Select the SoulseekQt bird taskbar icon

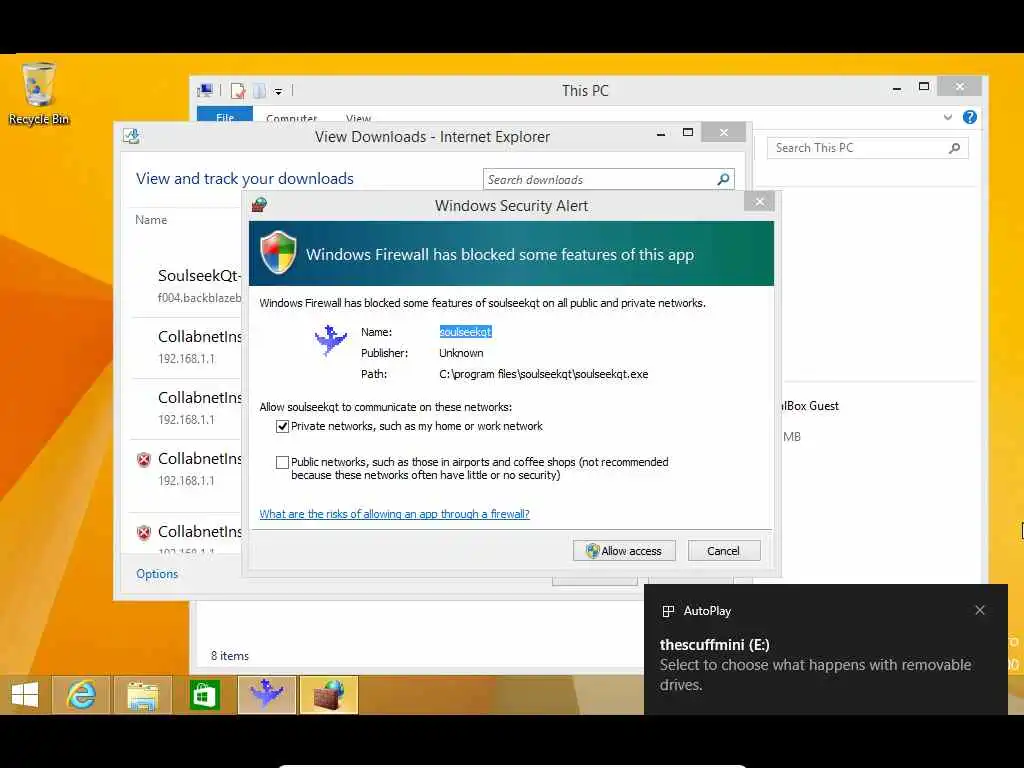click(x=266, y=694)
